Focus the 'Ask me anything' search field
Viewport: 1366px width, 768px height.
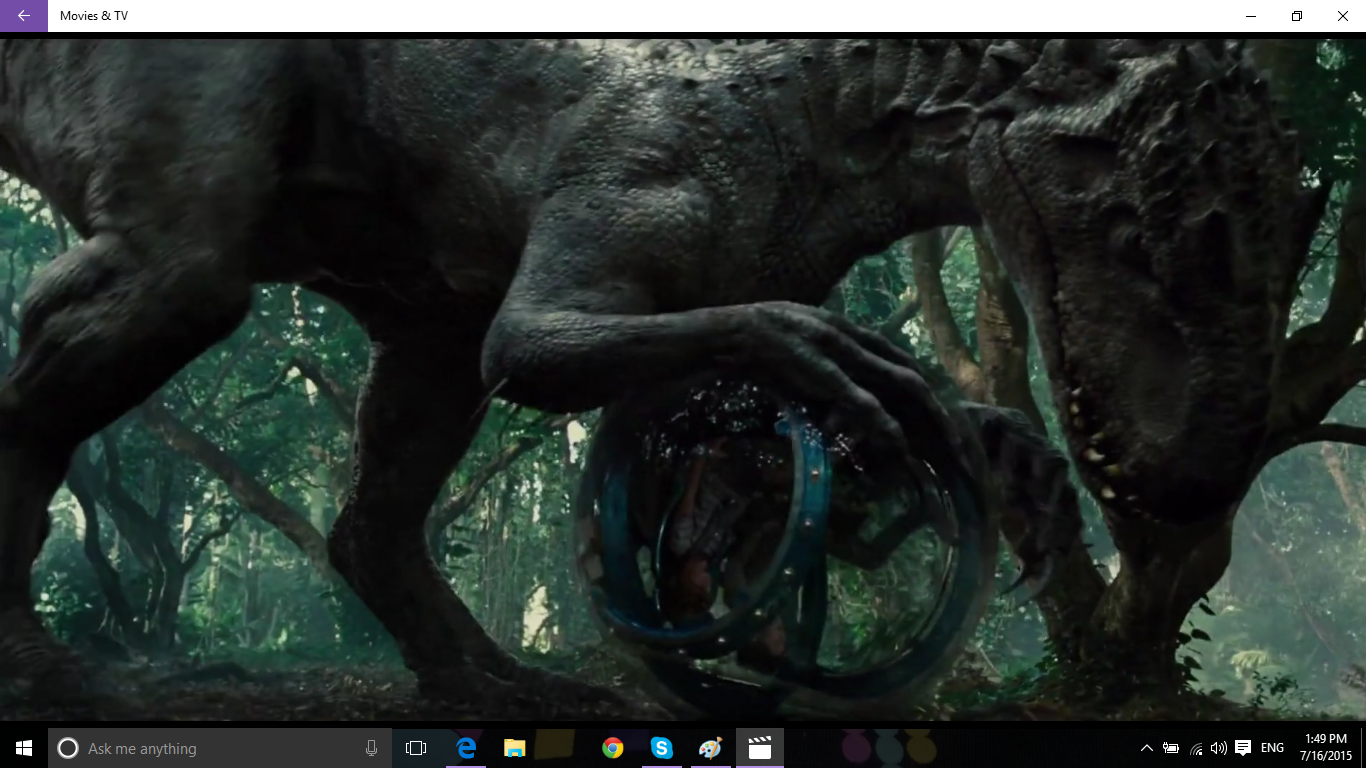(220, 748)
